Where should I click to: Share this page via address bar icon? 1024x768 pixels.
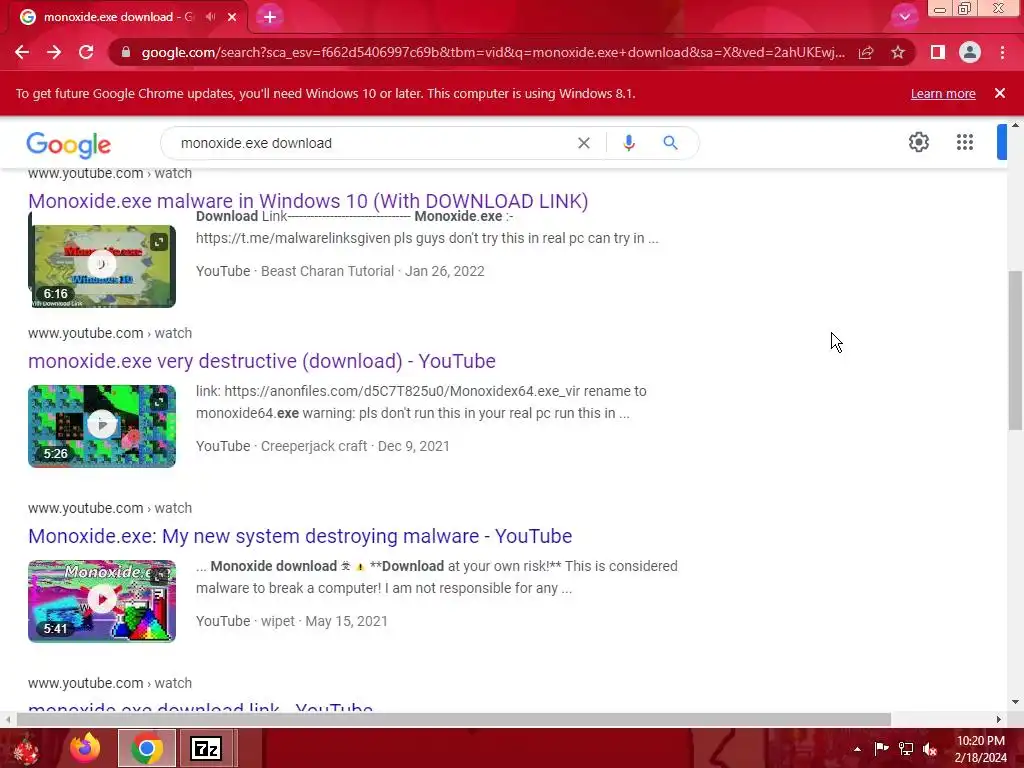(x=866, y=52)
